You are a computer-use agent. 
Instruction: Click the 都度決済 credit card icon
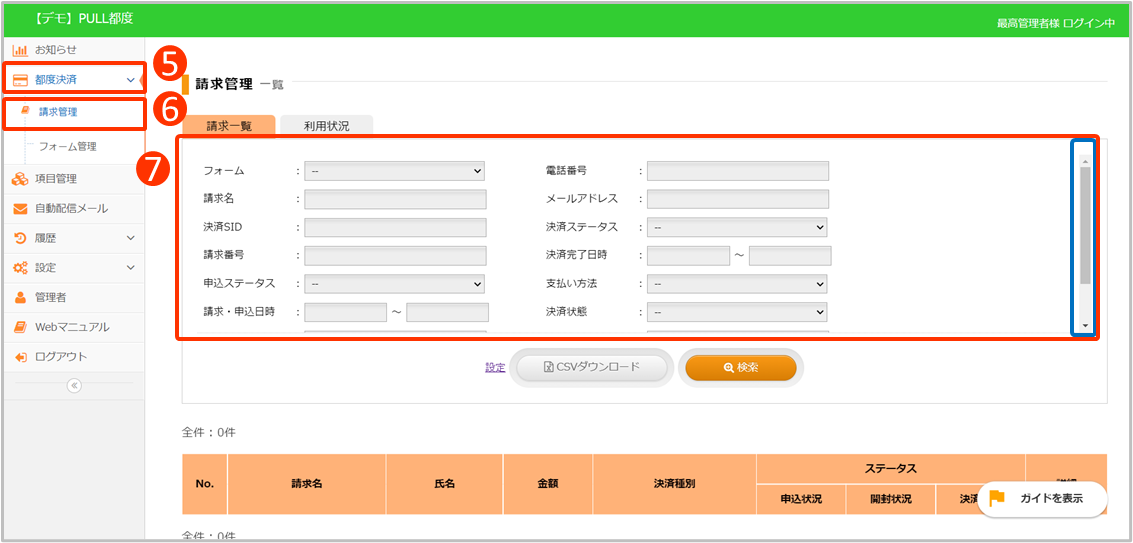coord(20,79)
